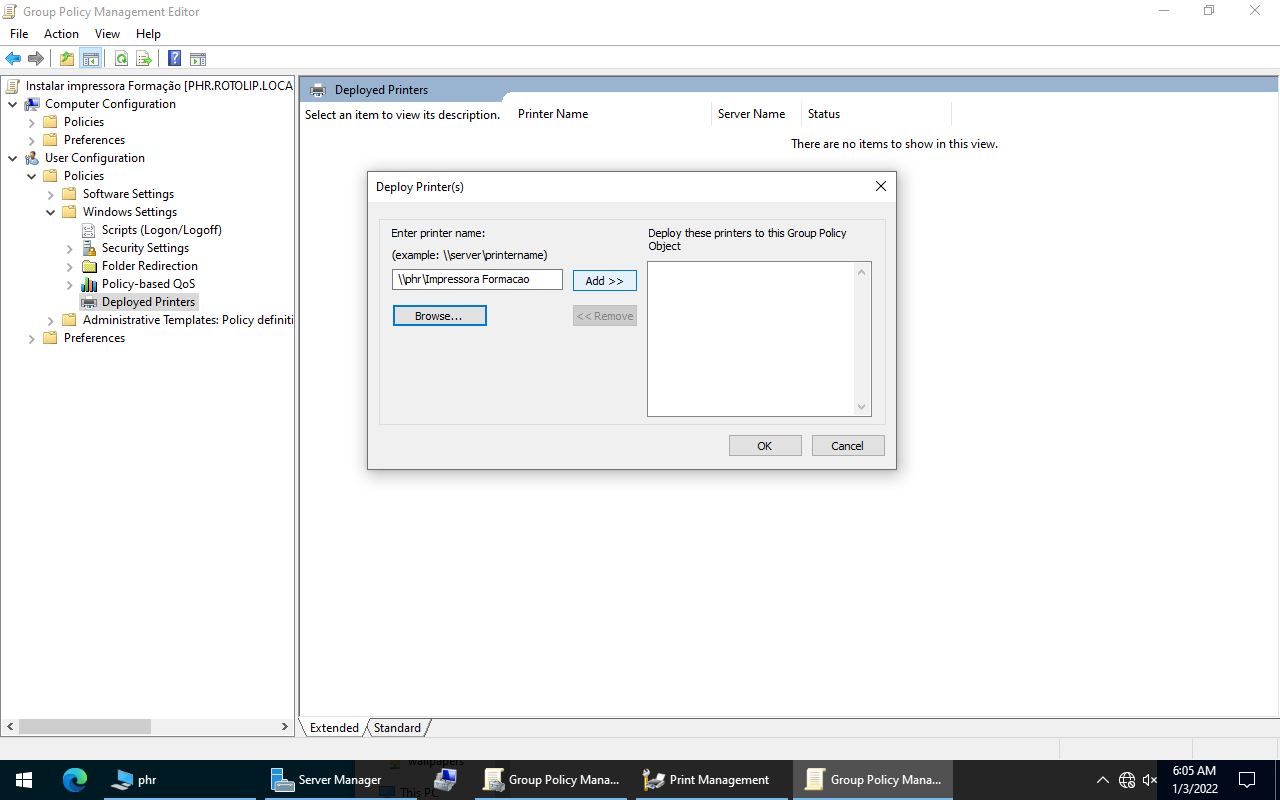Open the Action menu

coord(61,34)
